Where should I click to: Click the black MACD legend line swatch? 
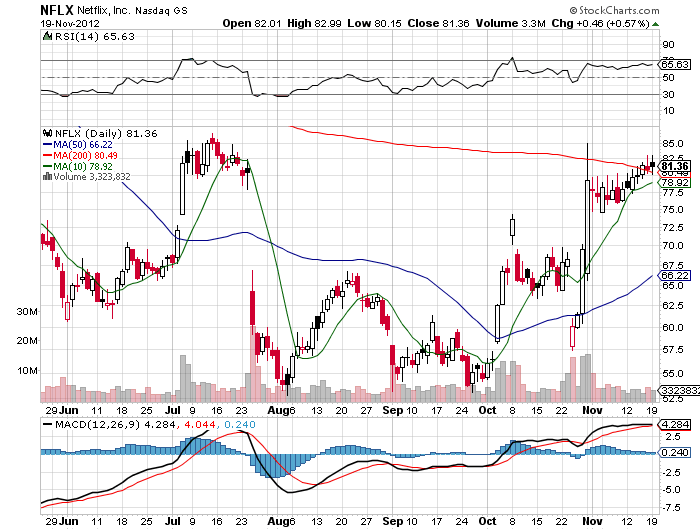47,424
